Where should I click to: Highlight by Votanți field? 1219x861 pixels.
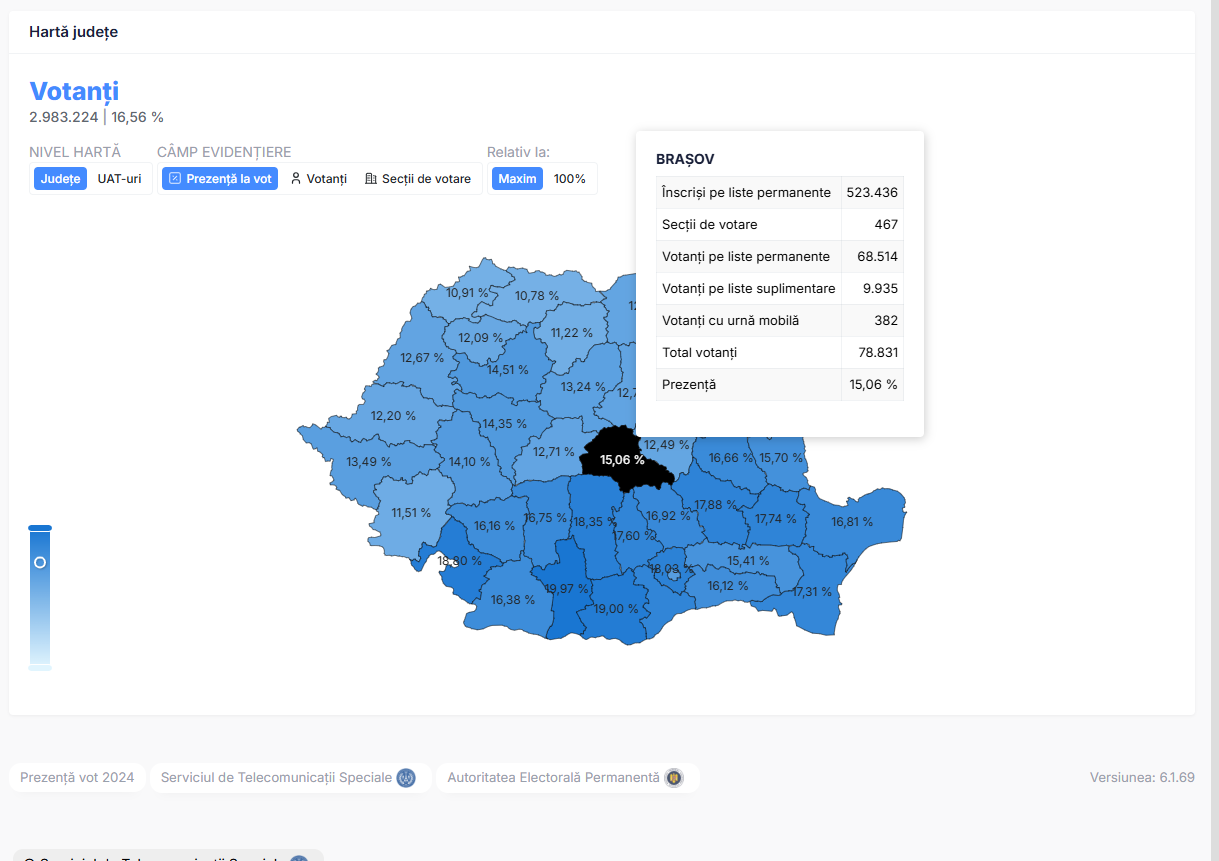[318, 179]
